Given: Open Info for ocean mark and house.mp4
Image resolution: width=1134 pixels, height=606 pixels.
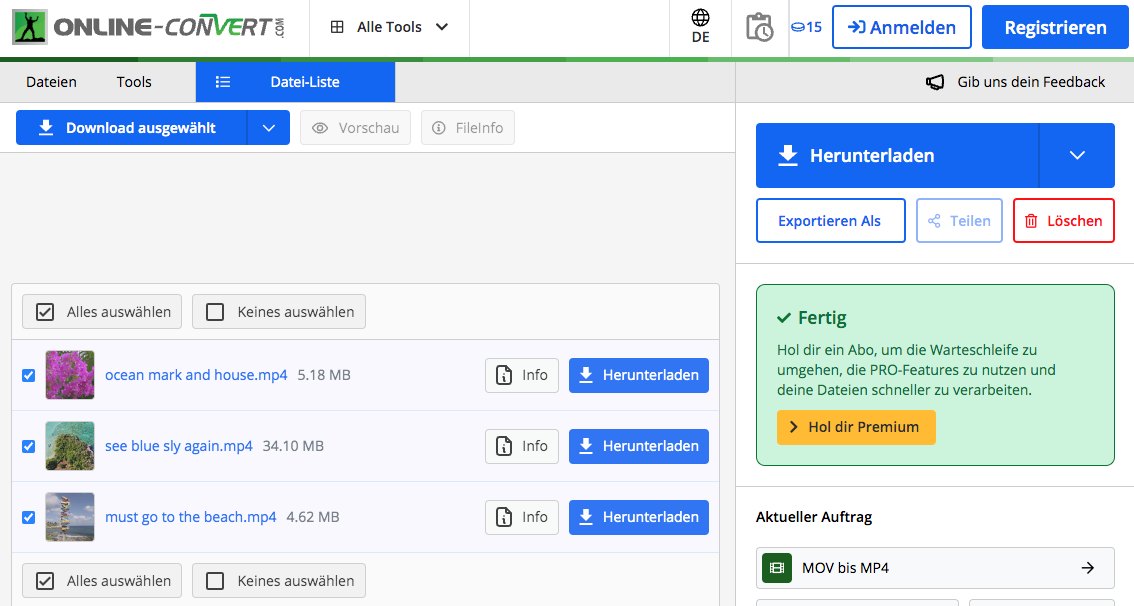Looking at the screenshot, I should point(522,375).
